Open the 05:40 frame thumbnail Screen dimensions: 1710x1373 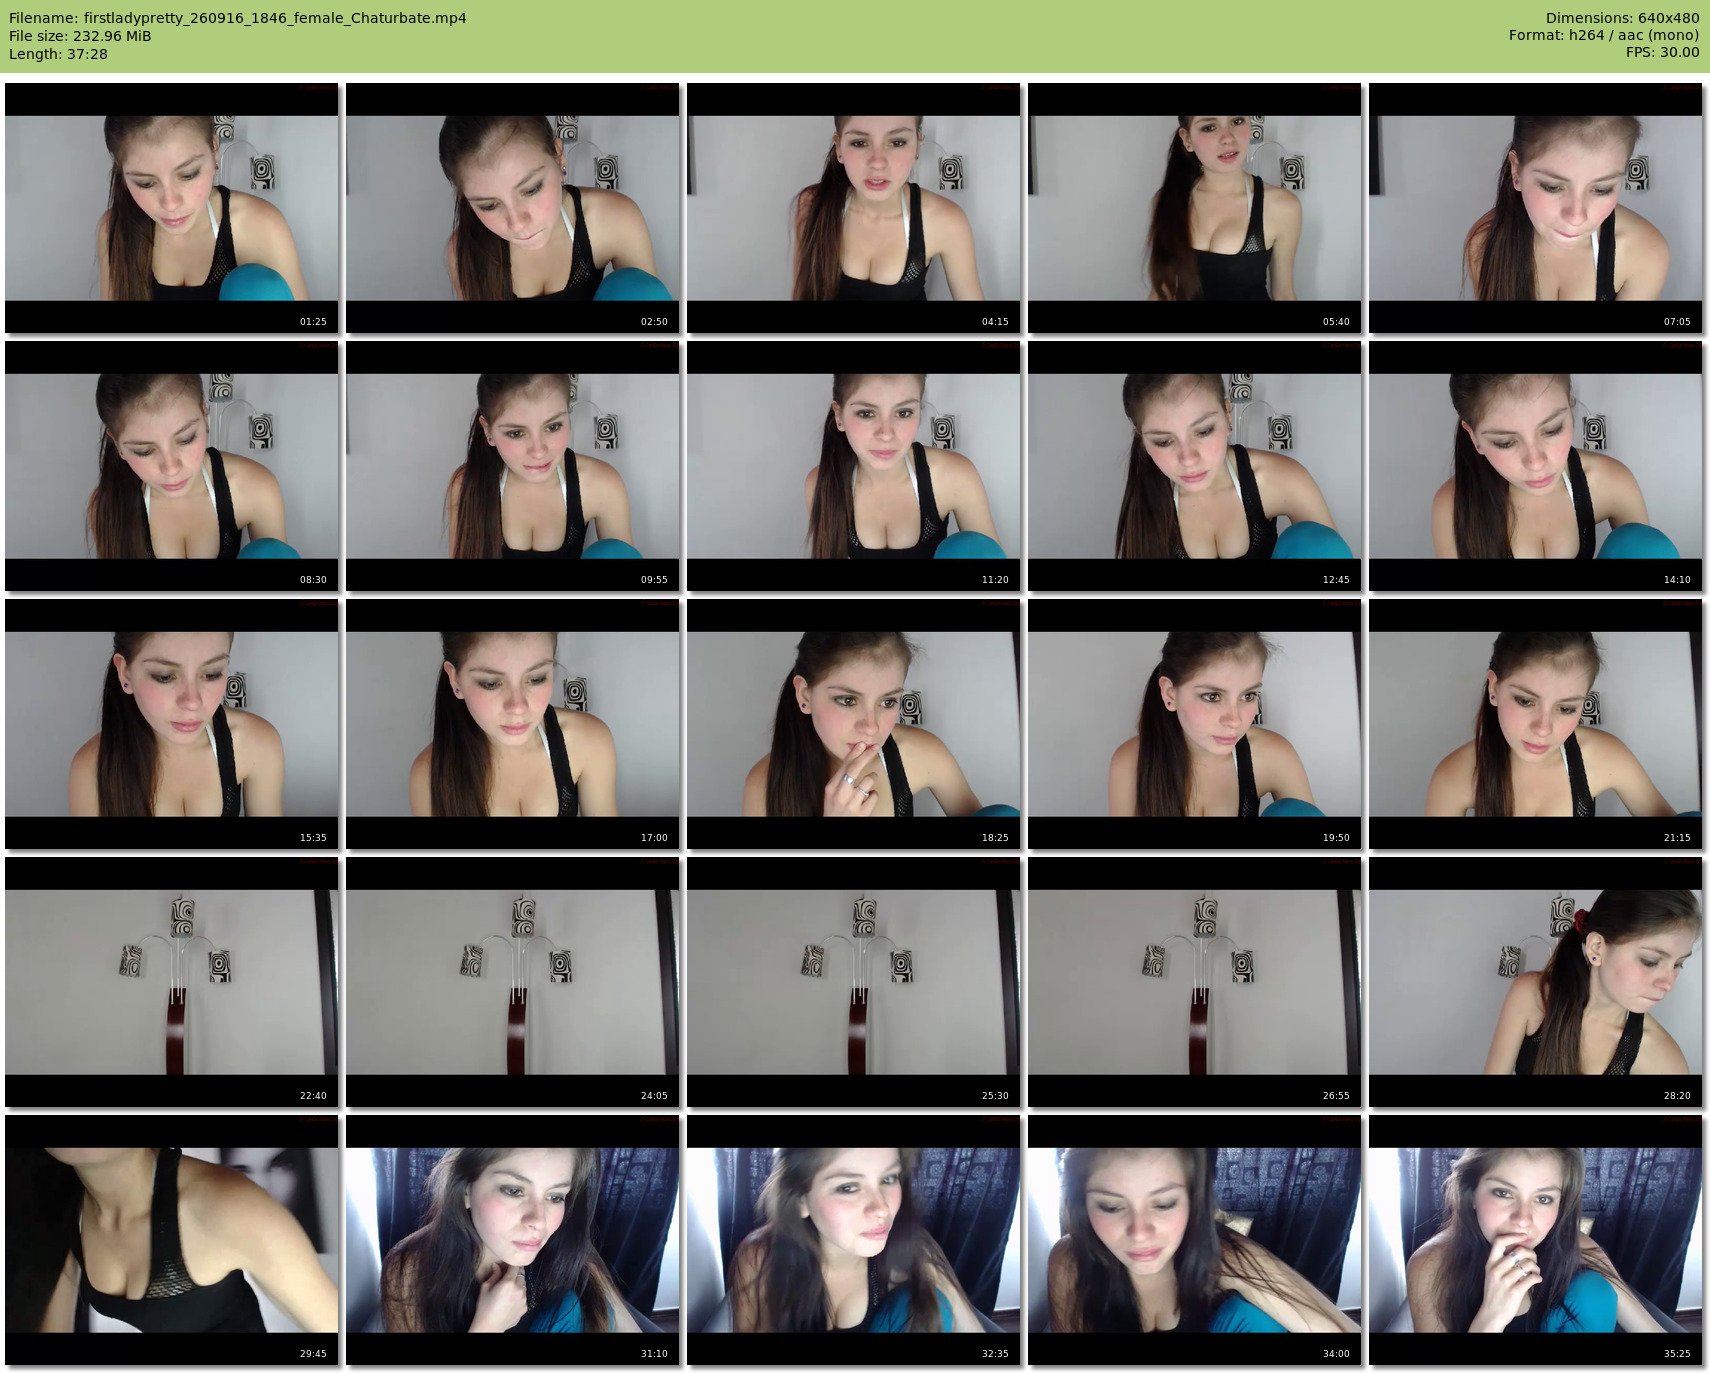click(x=1194, y=208)
